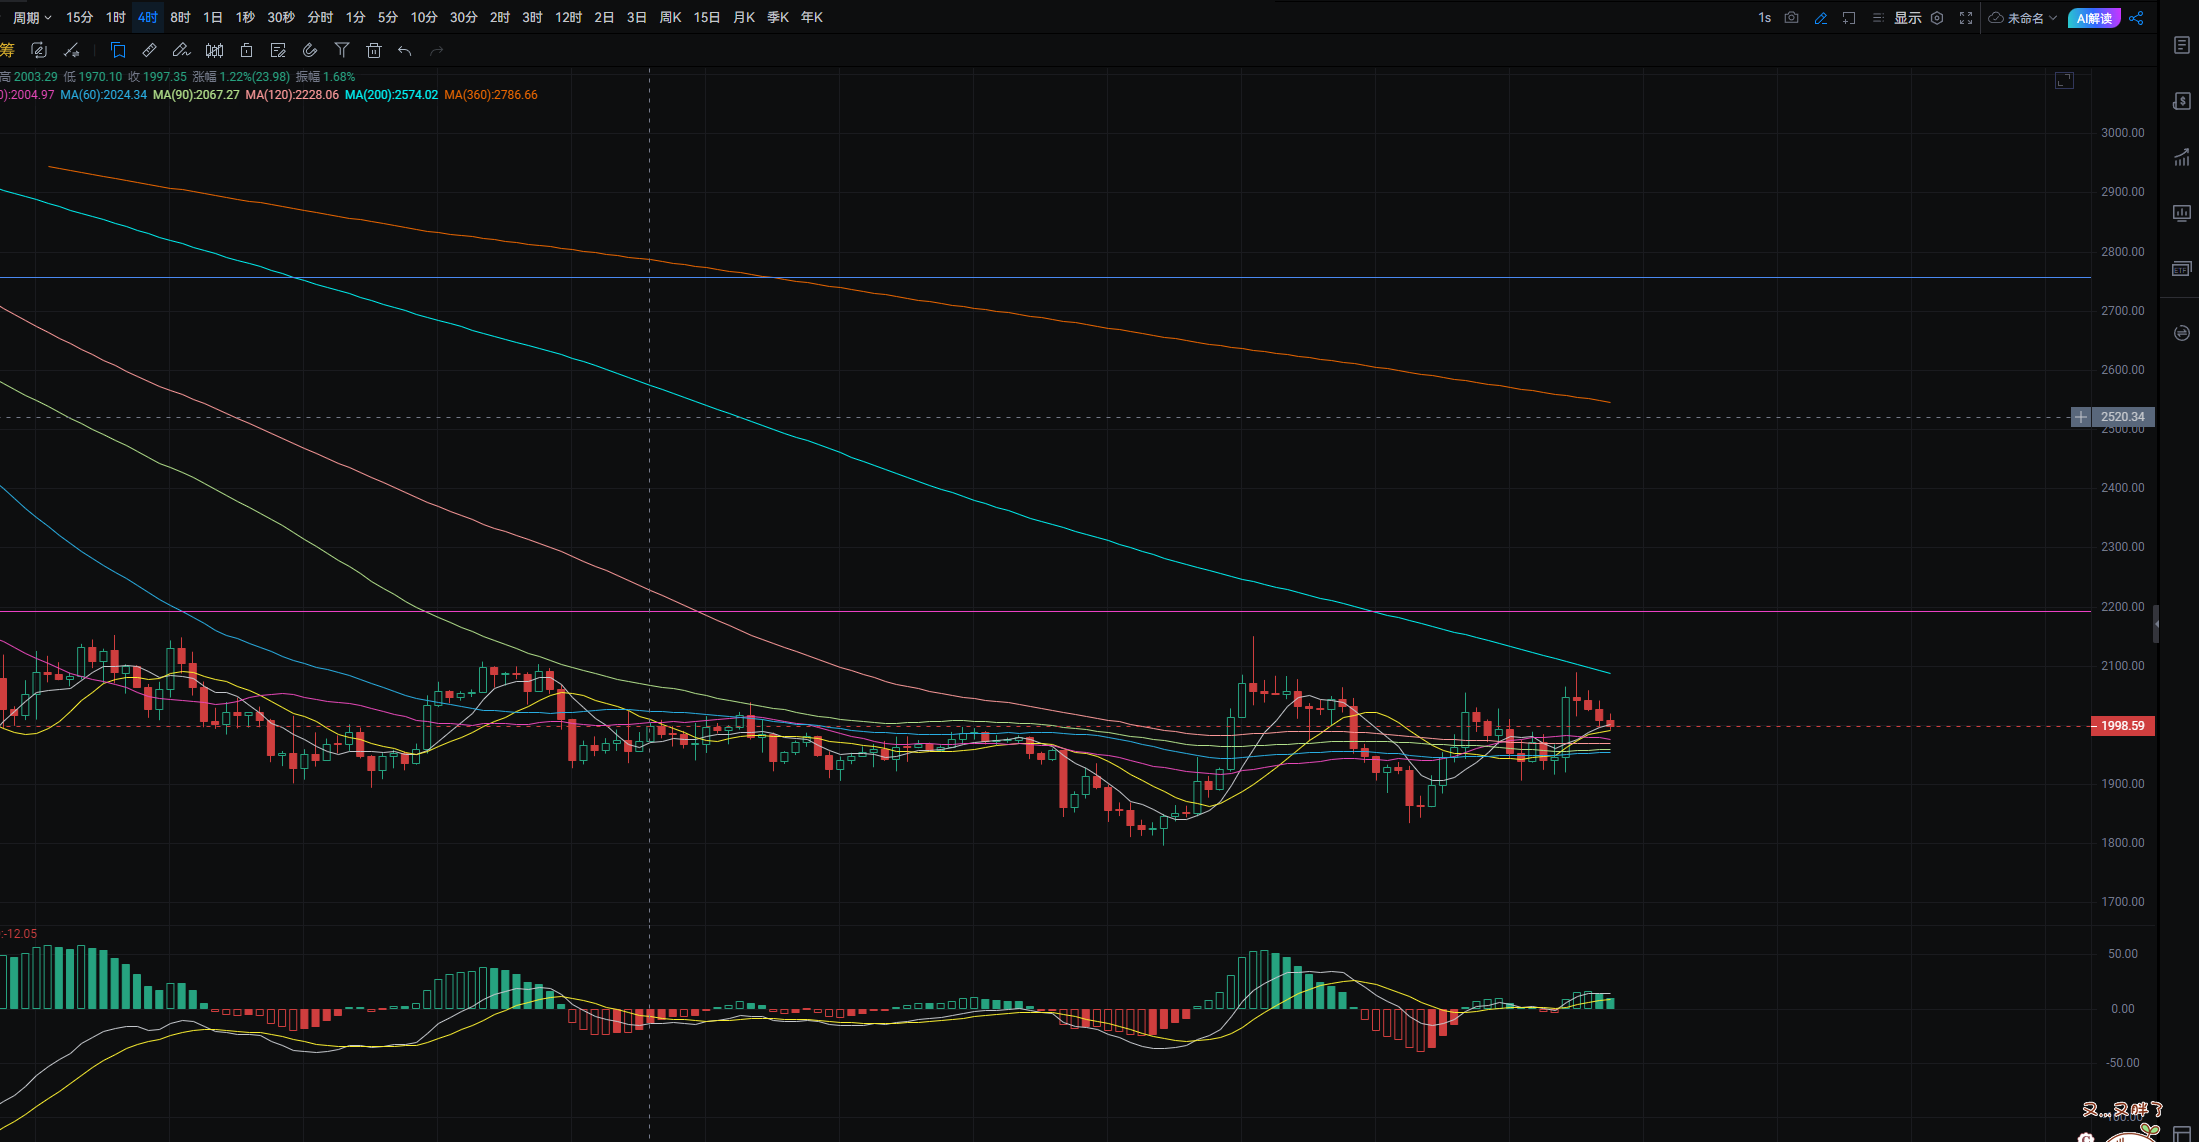Select the ruler measurement tool
This screenshot has height=1142, width=2199.
pos(149,50)
